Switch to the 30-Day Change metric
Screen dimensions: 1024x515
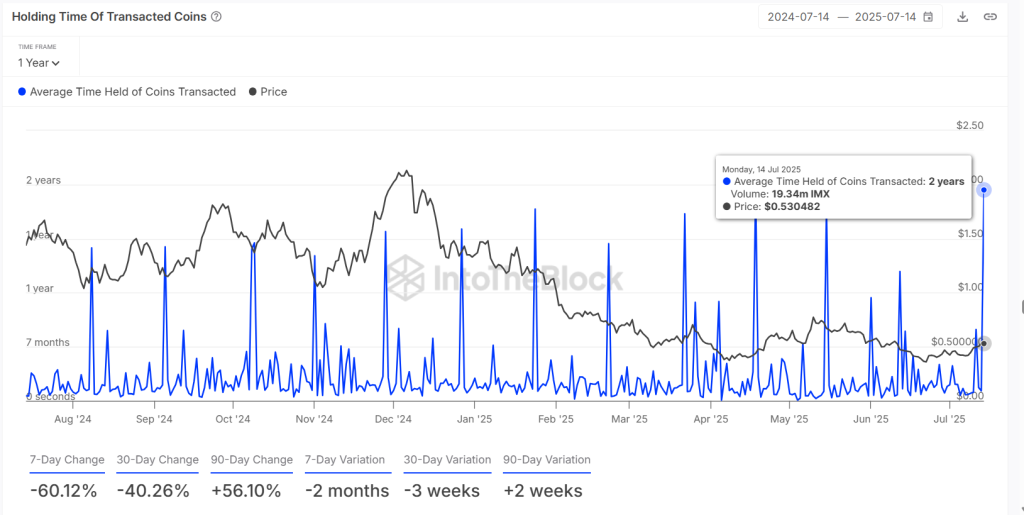click(x=157, y=460)
